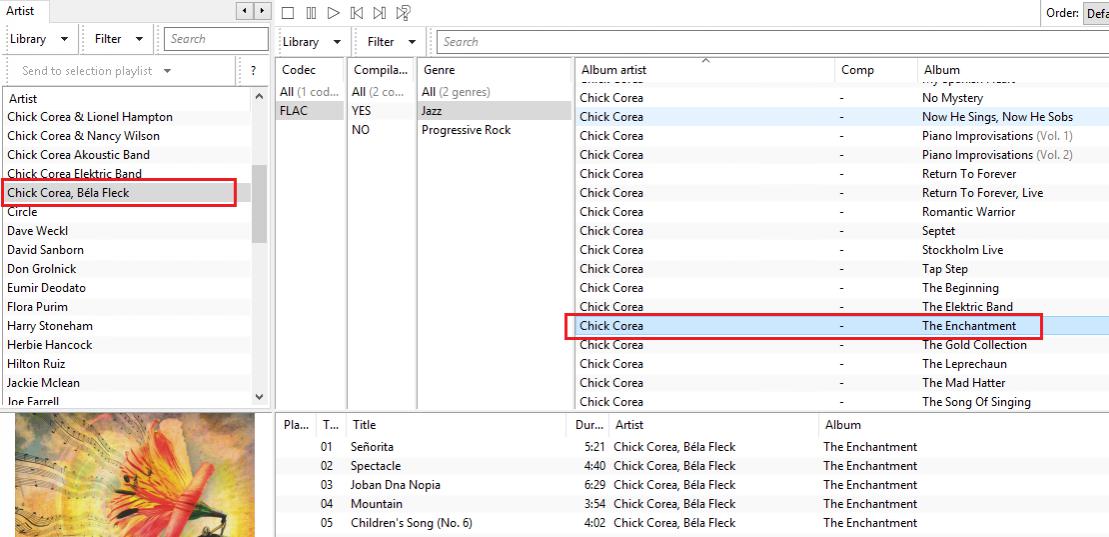Open the Order dropdown at top right
Viewport: 1109px width, 537px height.
(x=1095, y=13)
